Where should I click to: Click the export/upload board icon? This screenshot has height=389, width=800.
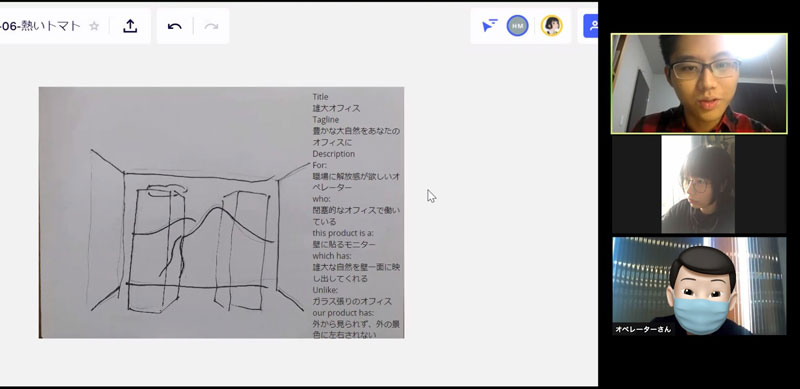[x=130, y=26]
